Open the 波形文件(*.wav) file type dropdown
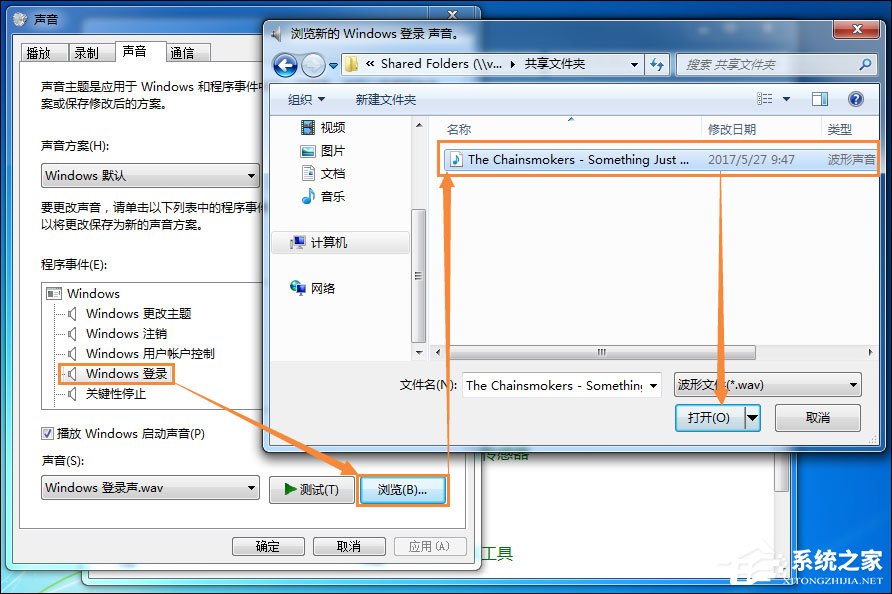Image resolution: width=892 pixels, height=594 pixels. click(x=766, y=384)
